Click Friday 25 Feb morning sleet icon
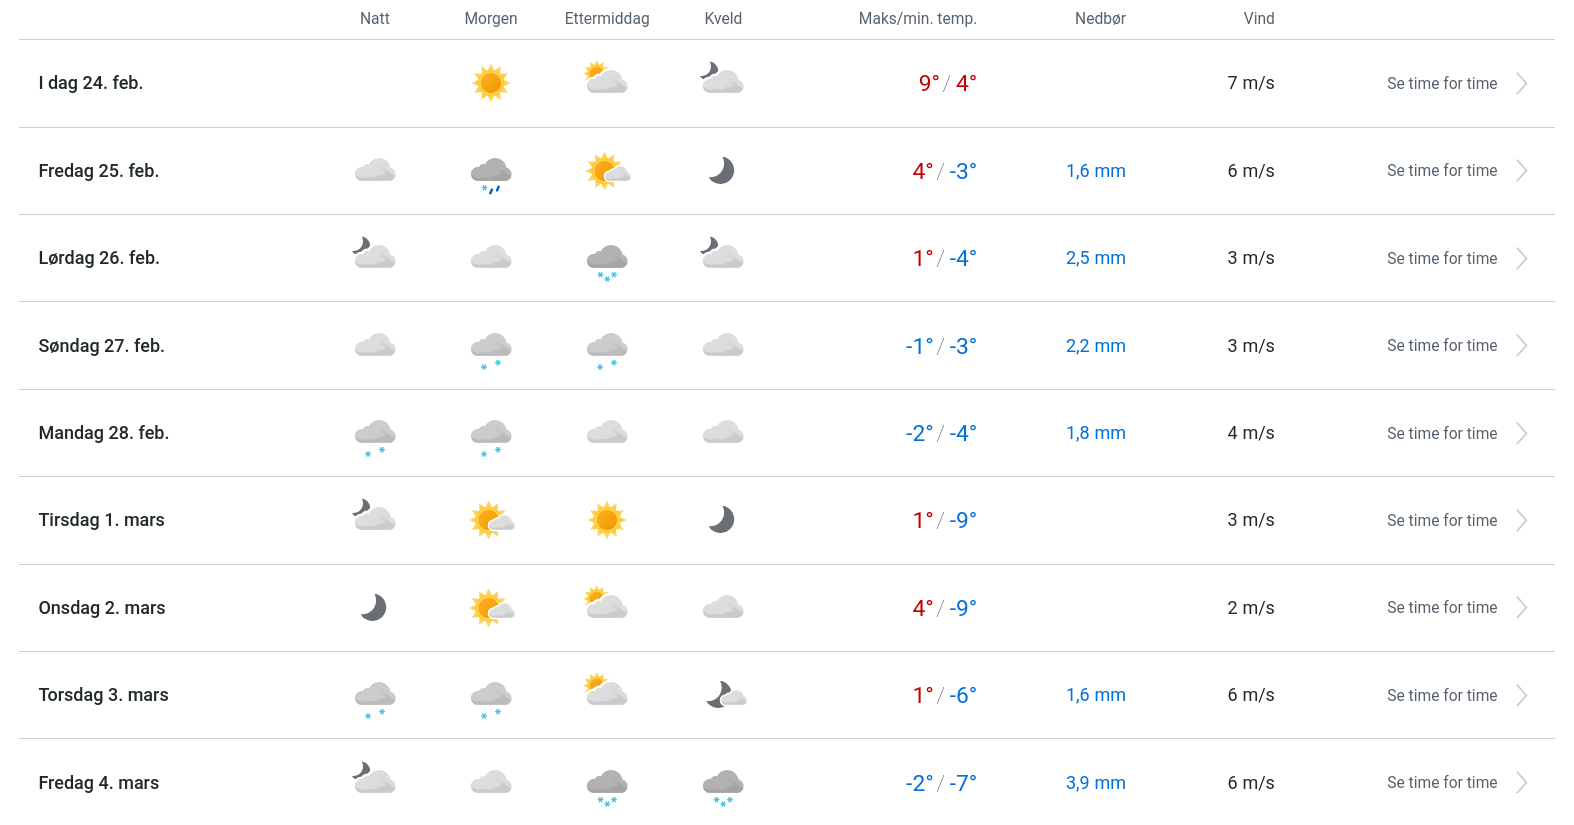Image resolution: width=1574 pixels, height=825 pixels. pyautogui.click(x=491, y=173)
